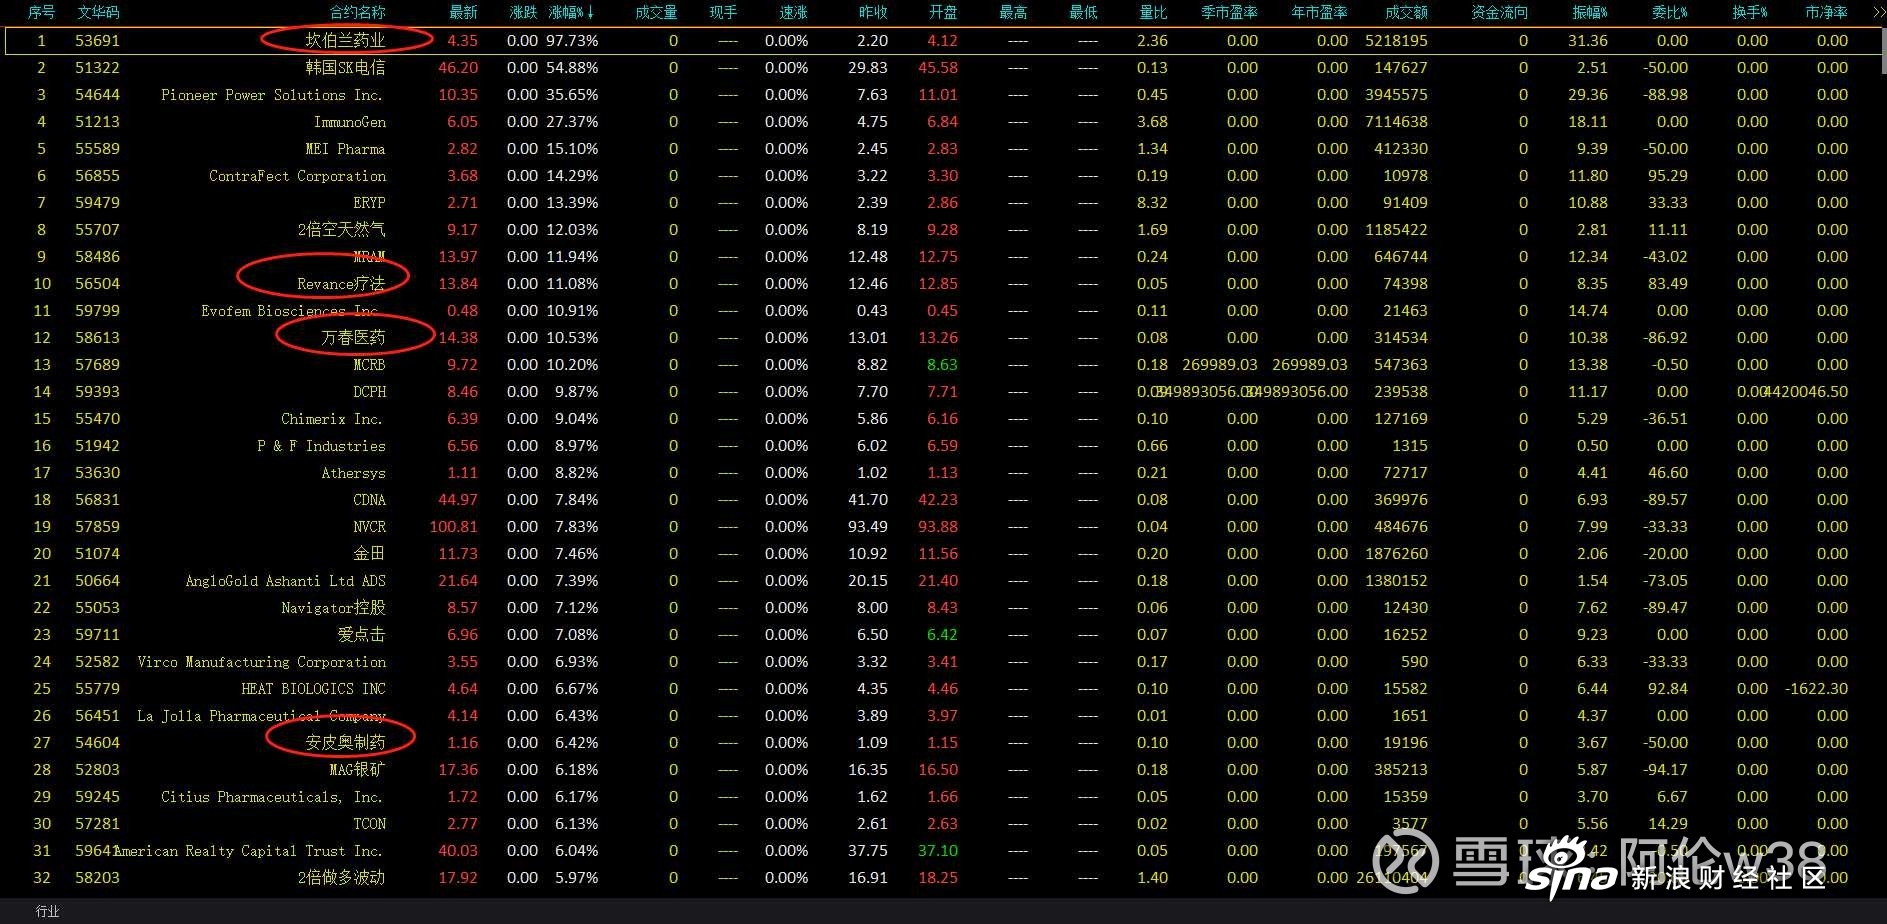Sort by the 文华码 column header
The height and width of the screenshot is (924, 1887).
98,12
